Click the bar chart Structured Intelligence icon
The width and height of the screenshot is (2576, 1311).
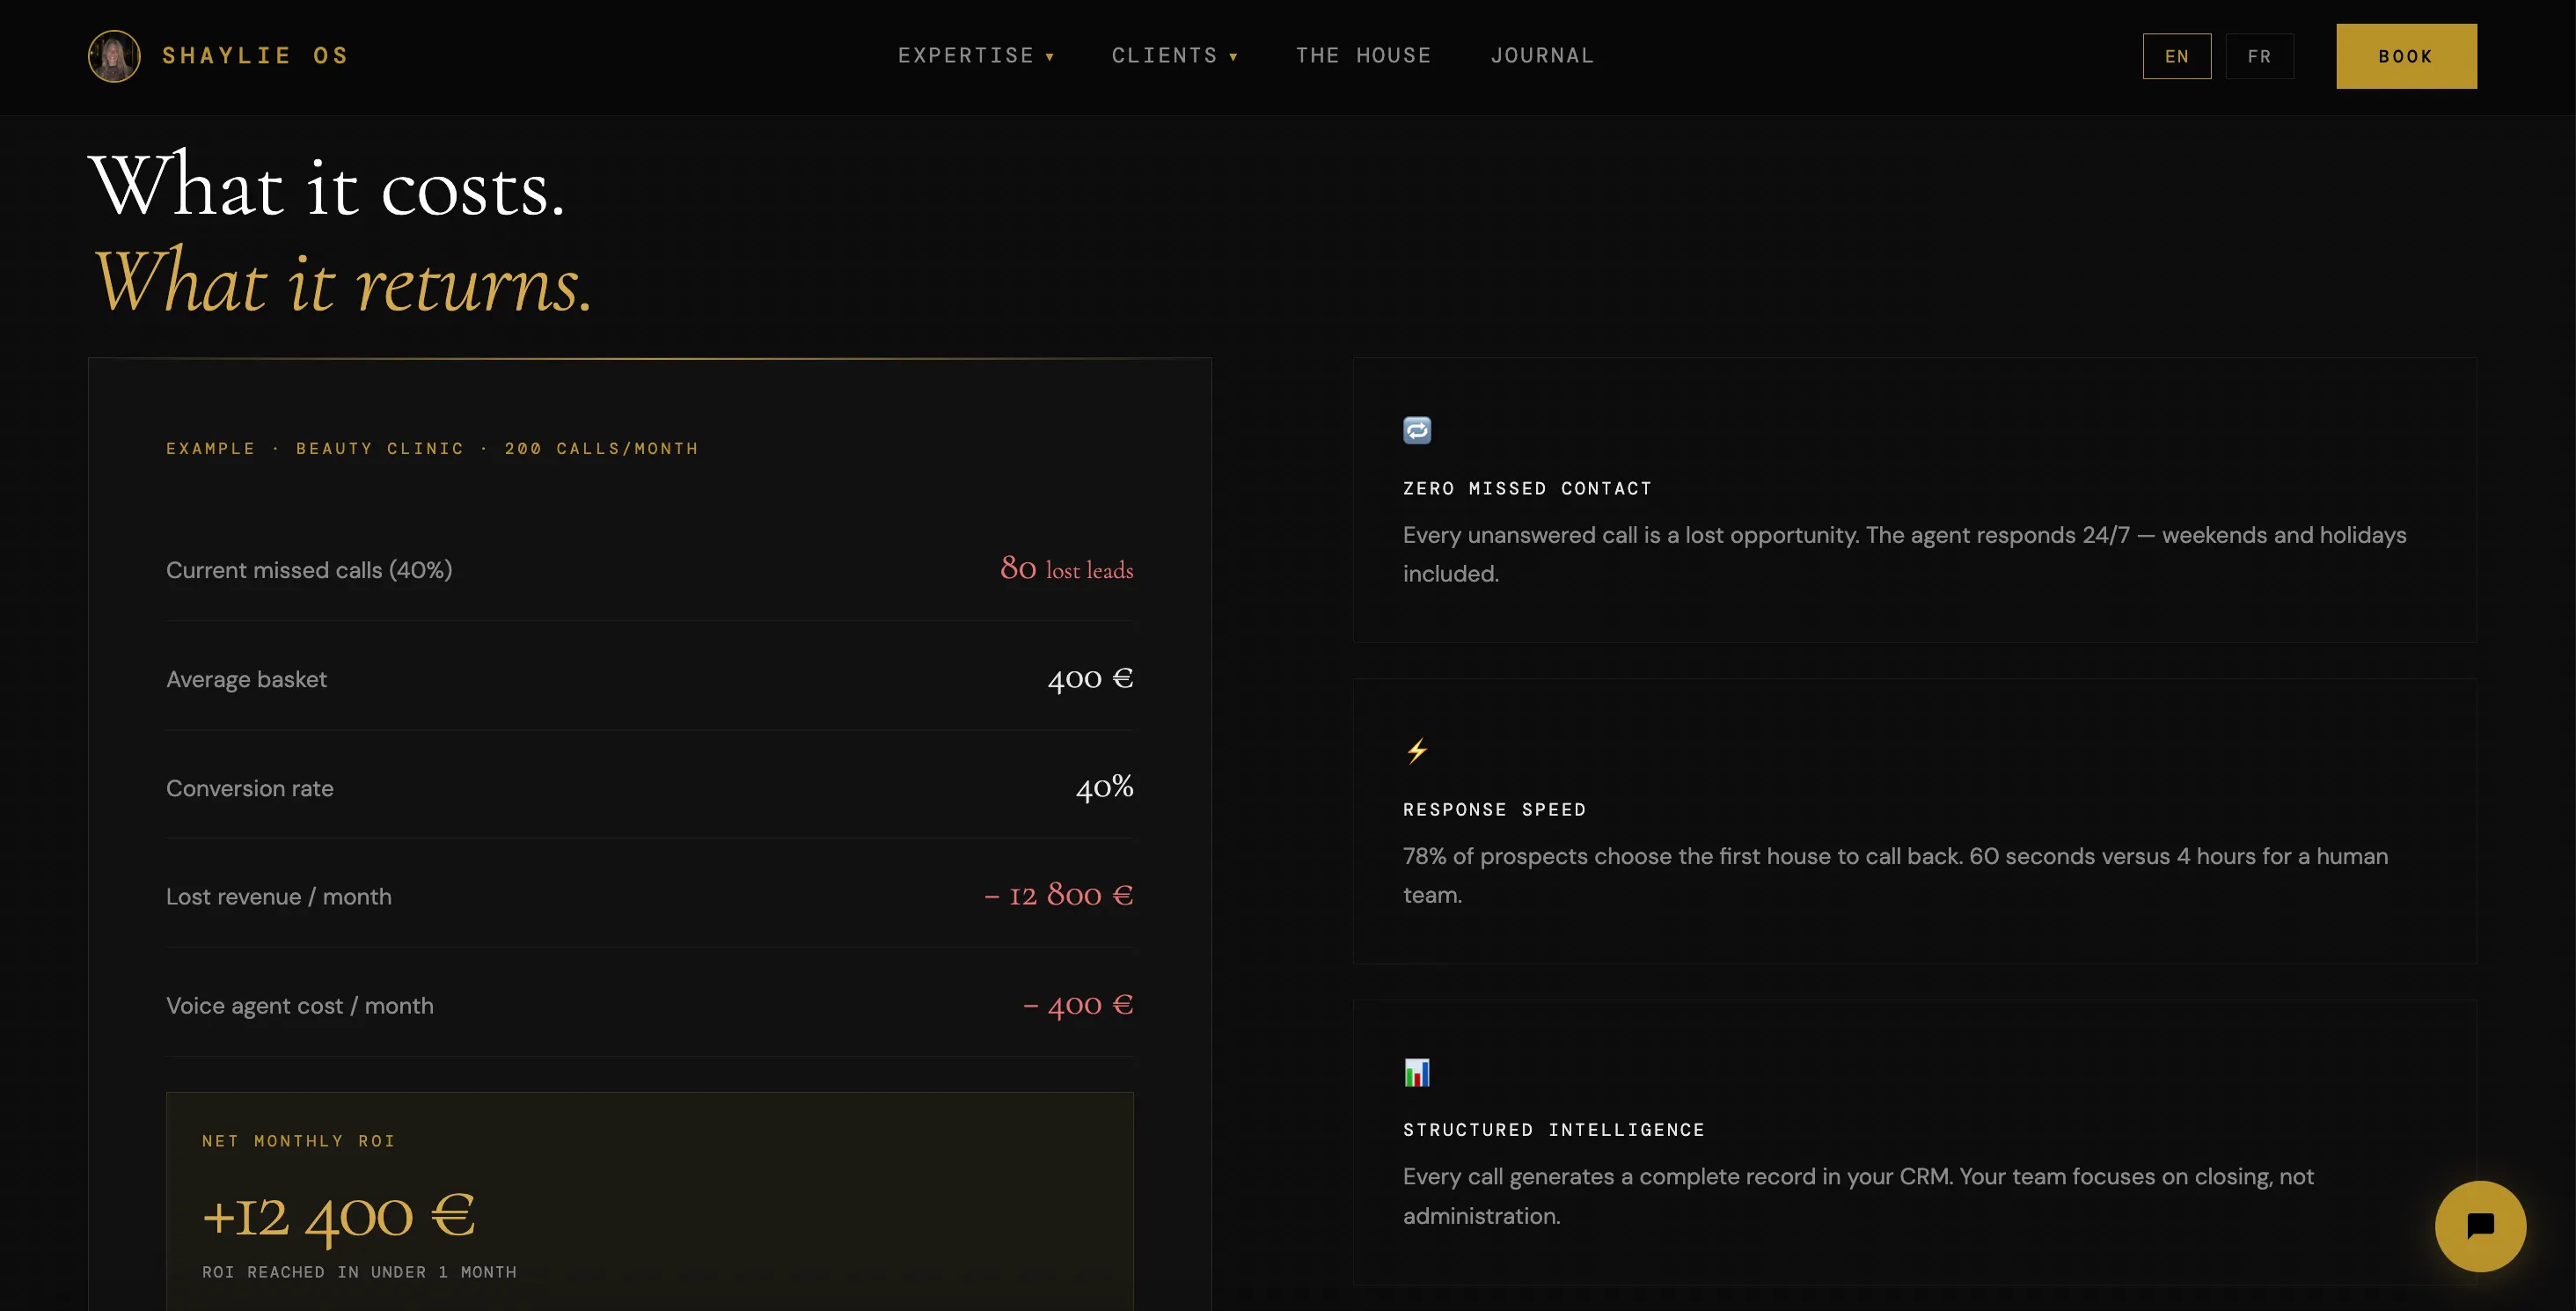click(x=1417, y=1072)
